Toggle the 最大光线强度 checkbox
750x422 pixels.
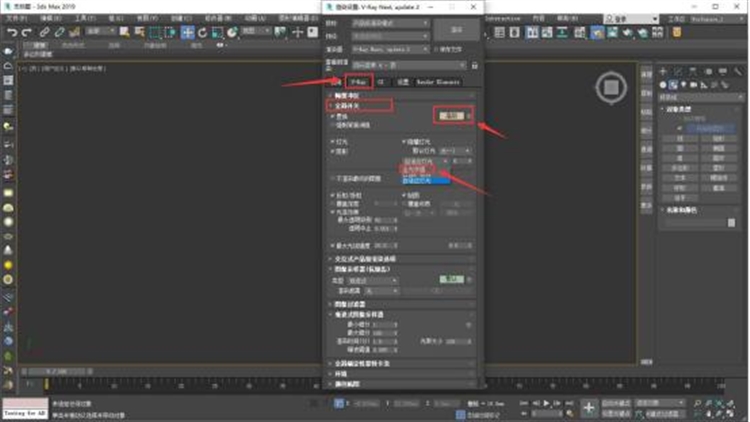click(x=332, y=245)
